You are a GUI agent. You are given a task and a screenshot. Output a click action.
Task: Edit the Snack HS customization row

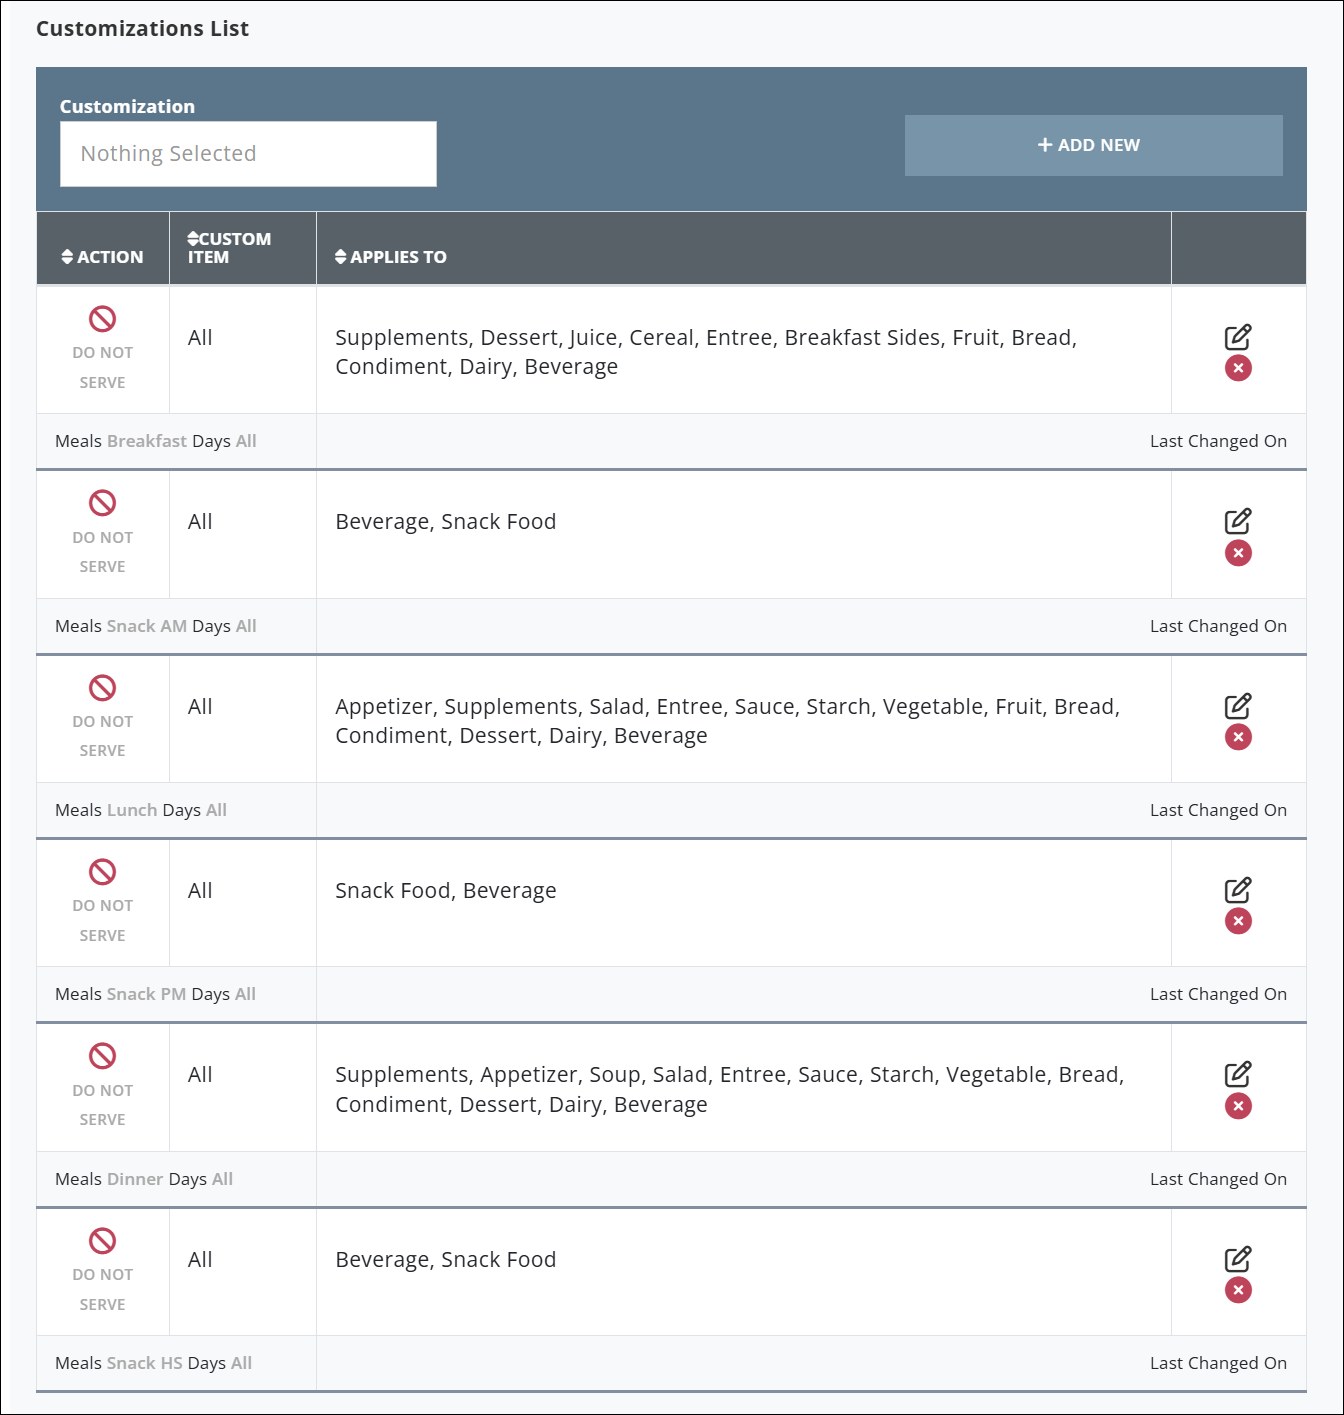coord(1238,1259)
